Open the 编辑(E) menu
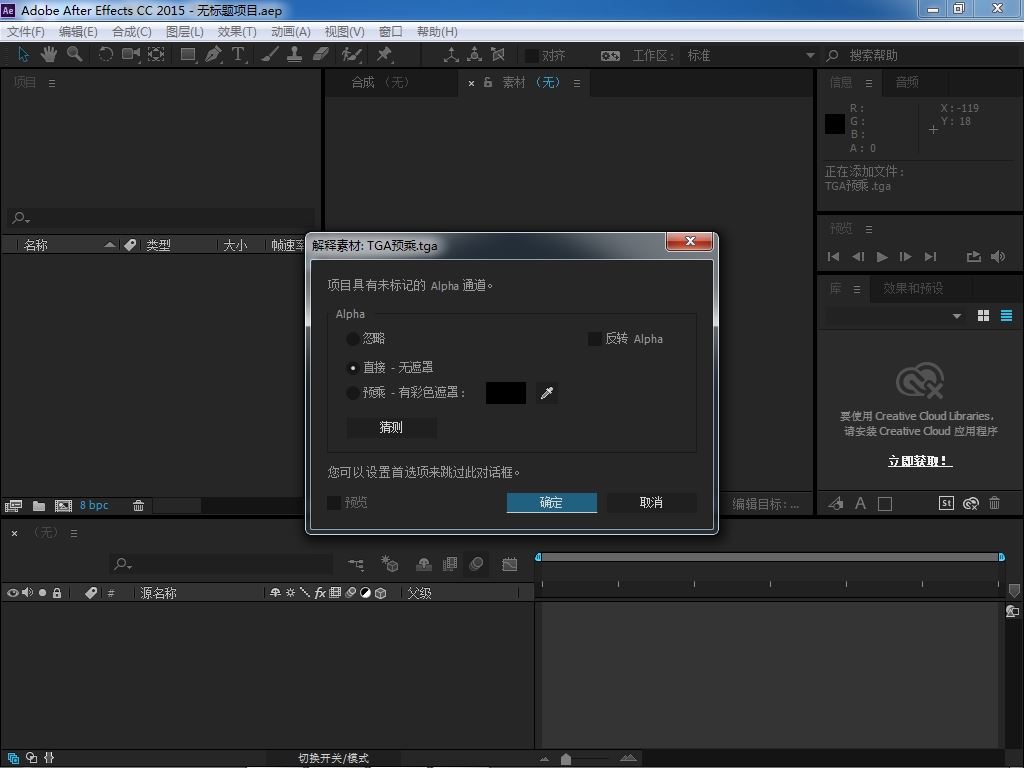 click(x=78, y=31)
